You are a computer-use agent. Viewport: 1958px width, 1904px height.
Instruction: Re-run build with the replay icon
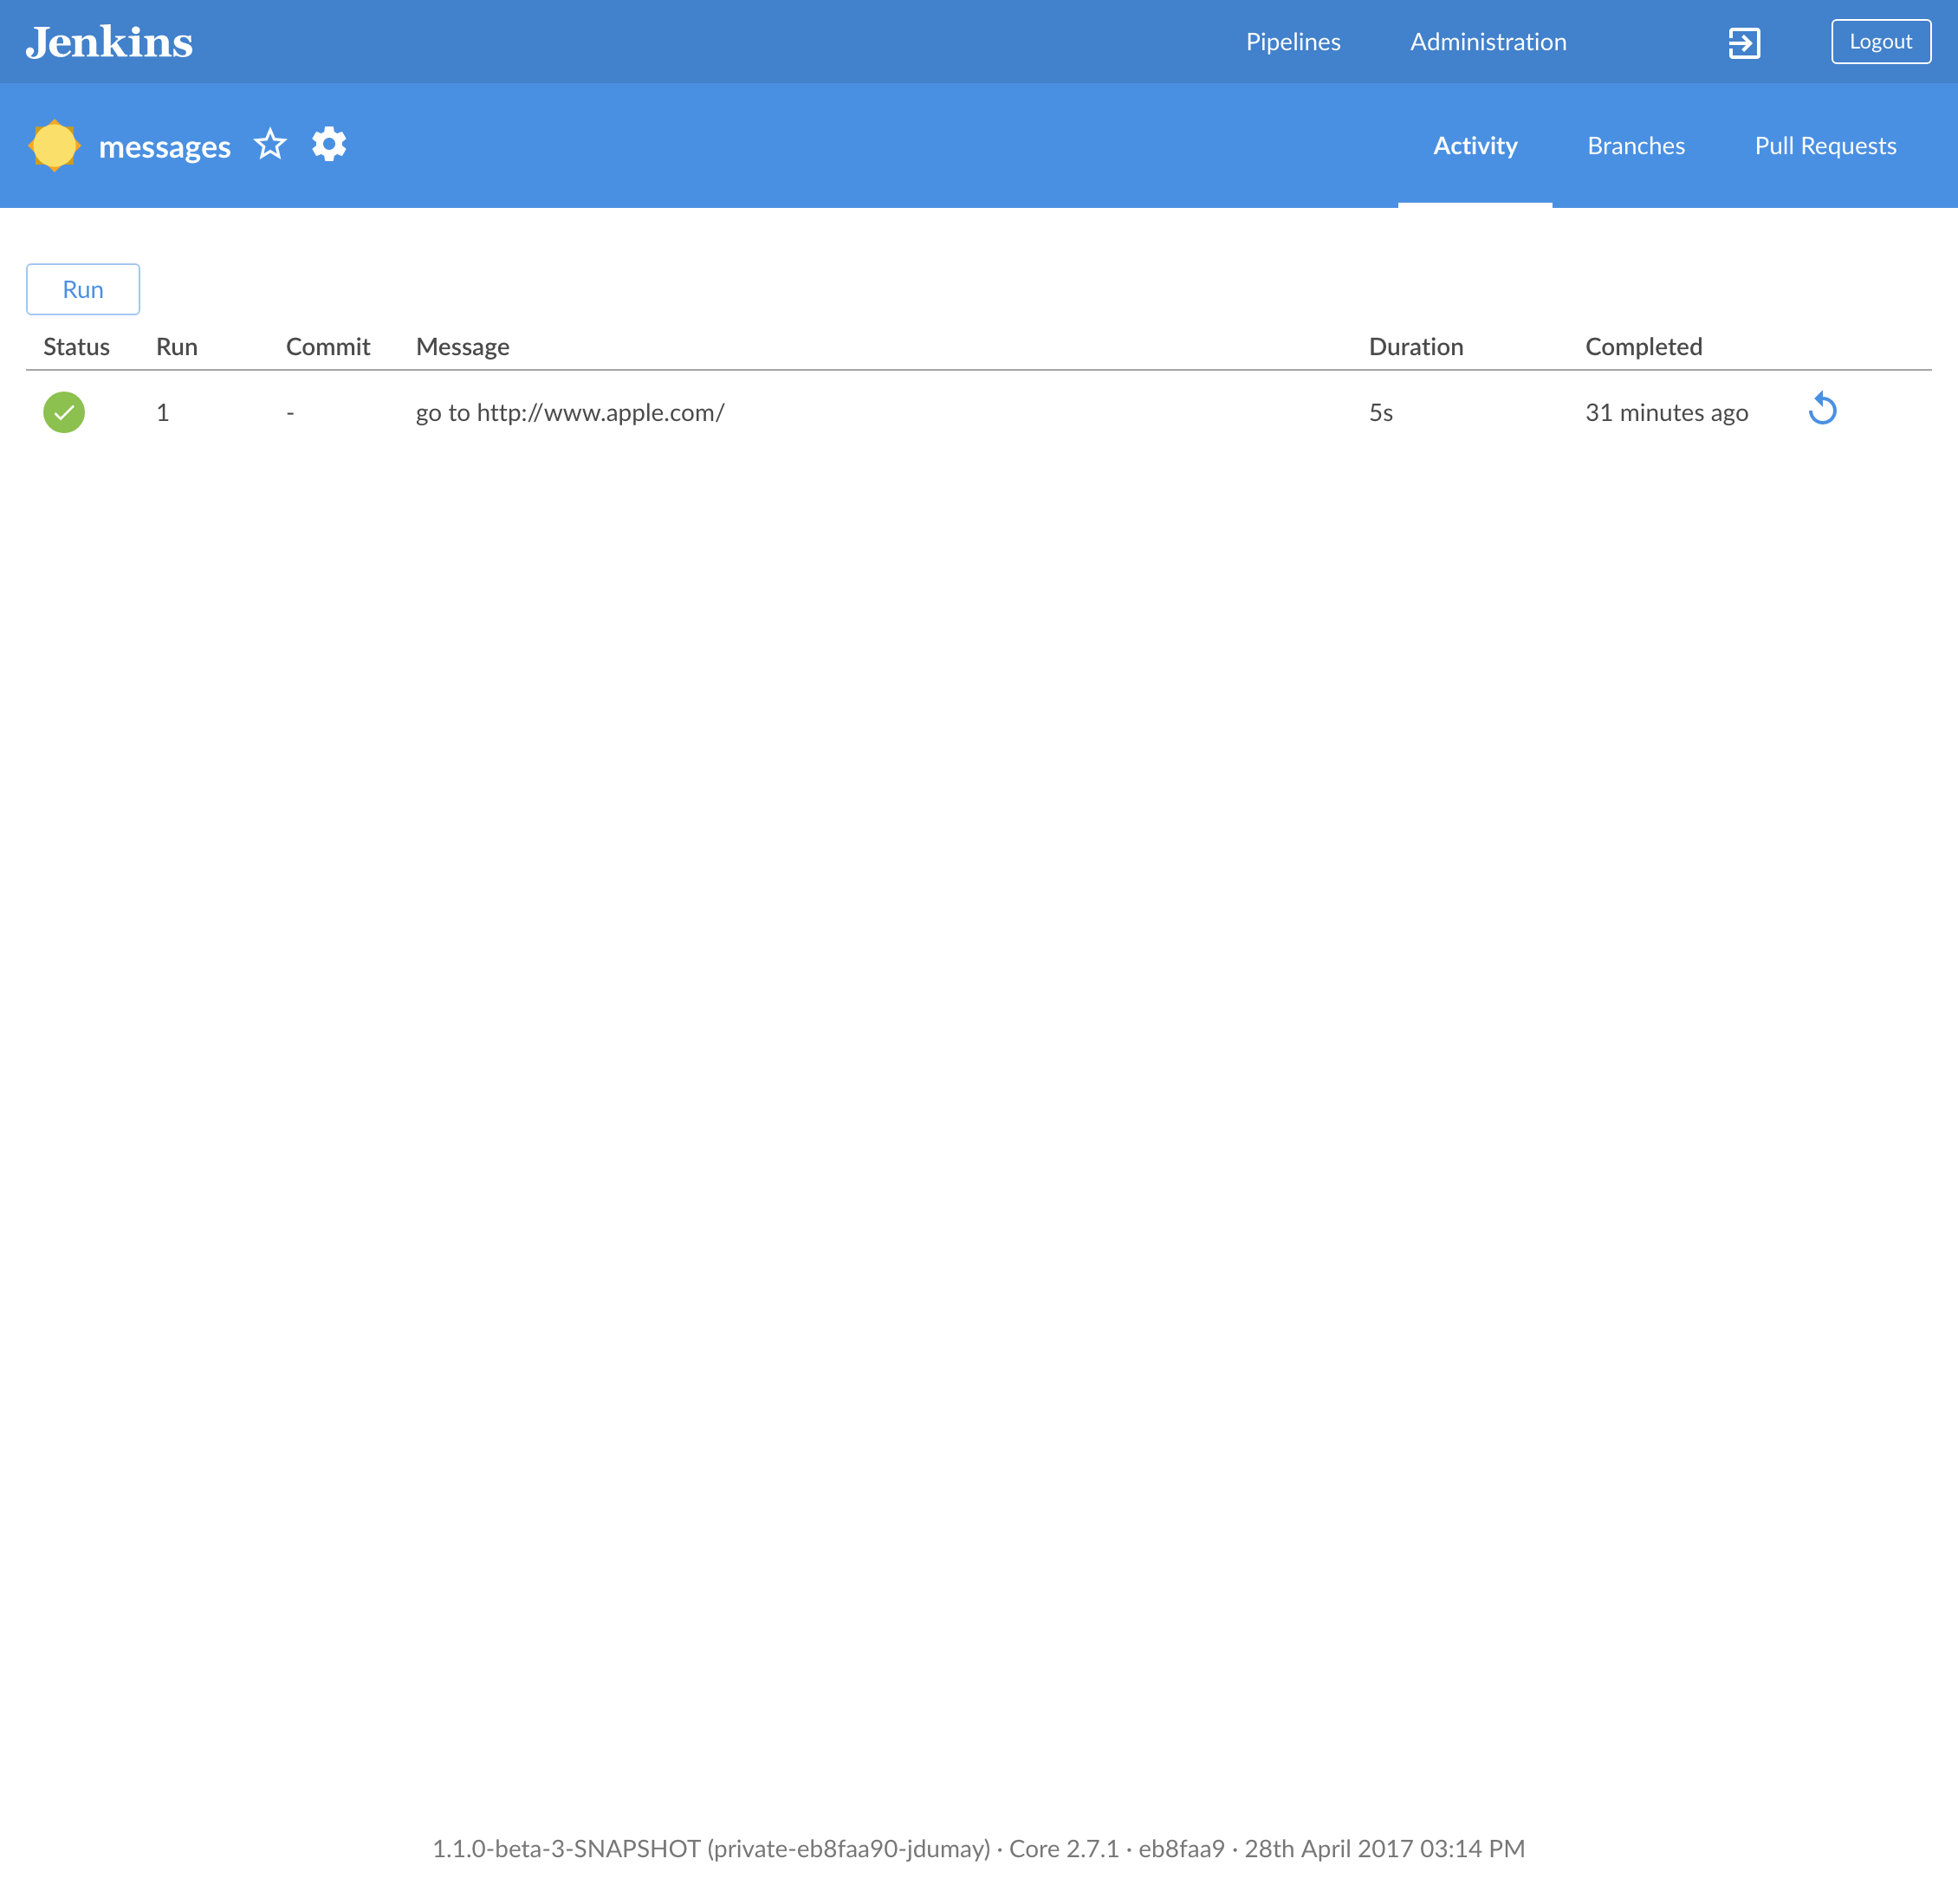coord(1822,410)
